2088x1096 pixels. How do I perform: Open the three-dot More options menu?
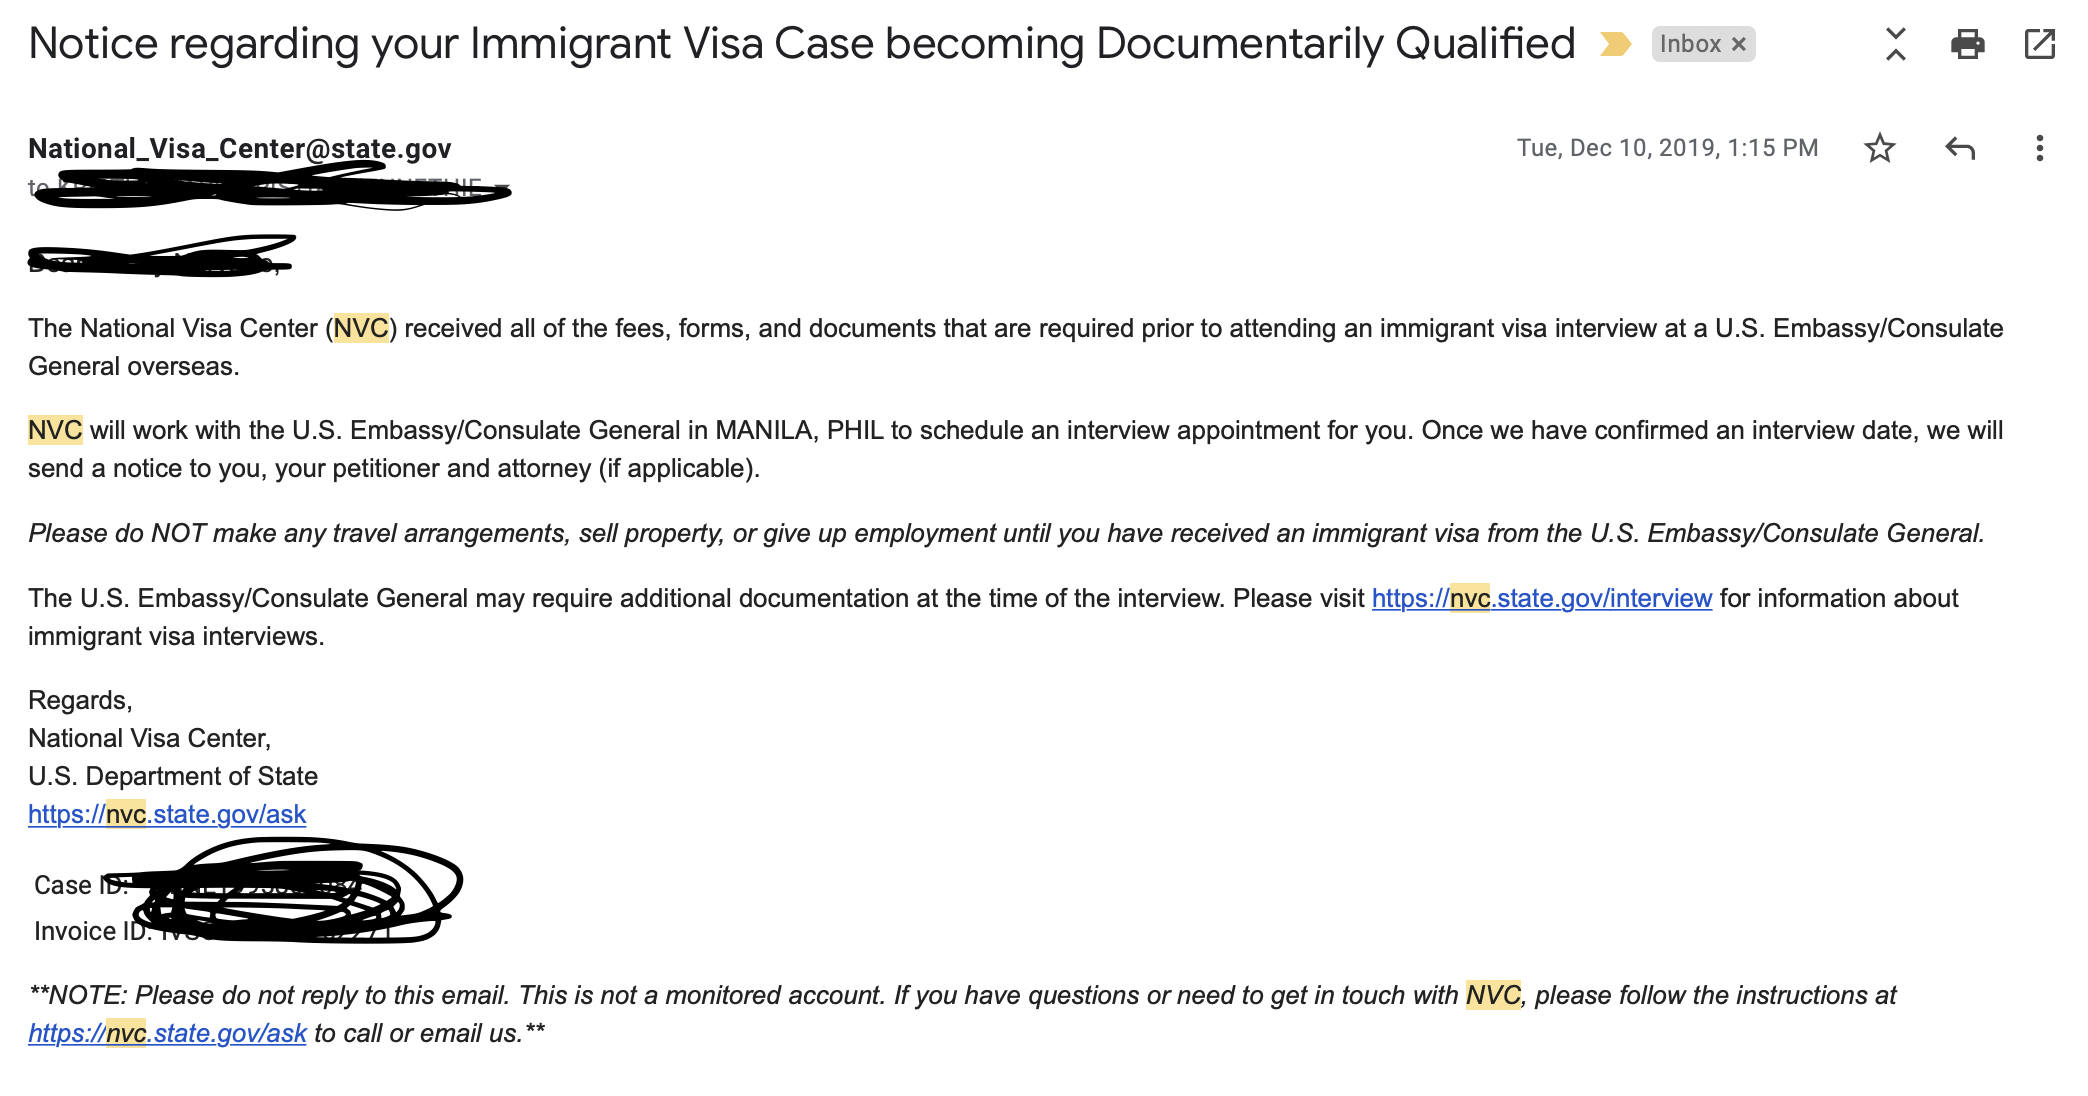(2039, 148)
